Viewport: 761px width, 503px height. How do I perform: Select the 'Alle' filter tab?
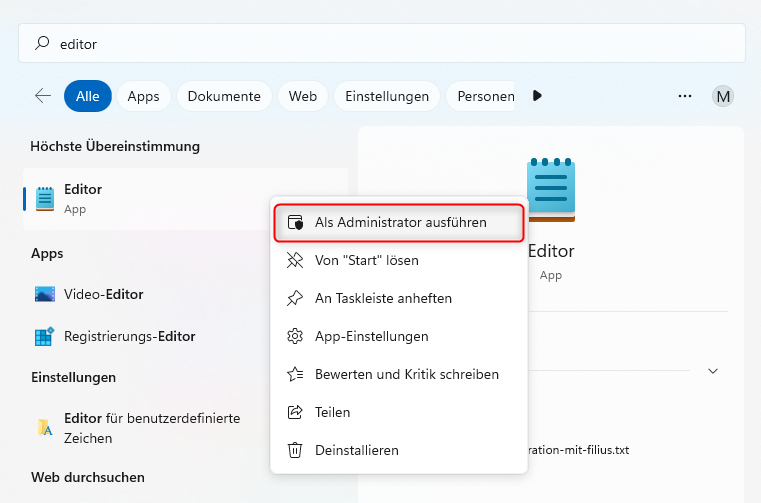(88, 96)
